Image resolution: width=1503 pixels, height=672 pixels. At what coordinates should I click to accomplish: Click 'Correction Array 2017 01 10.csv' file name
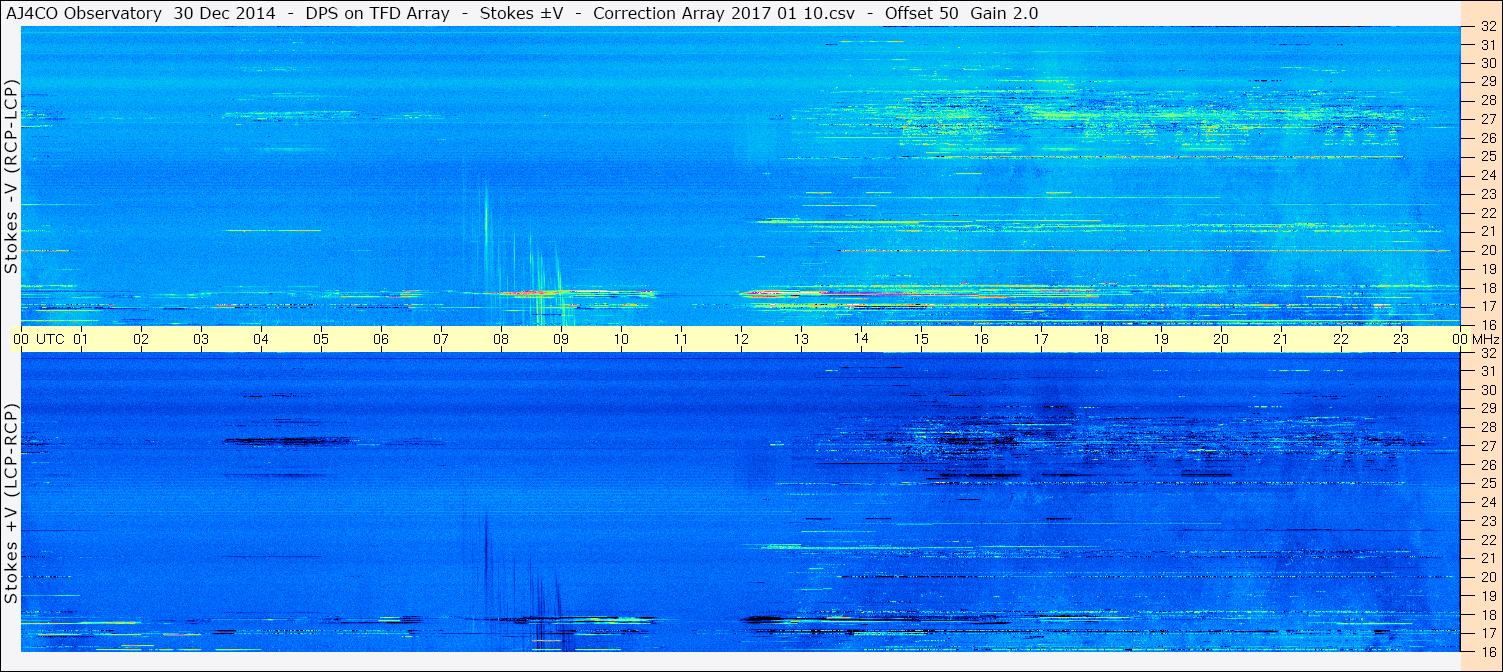pyautogui.click(x=724, y=13)
